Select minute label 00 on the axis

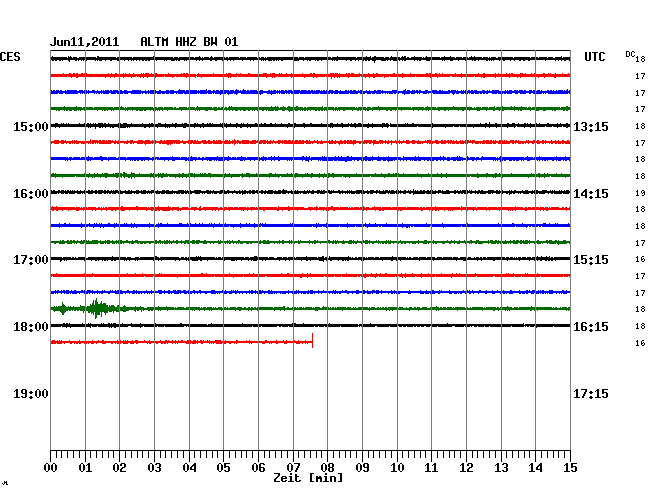click(51, 468)
